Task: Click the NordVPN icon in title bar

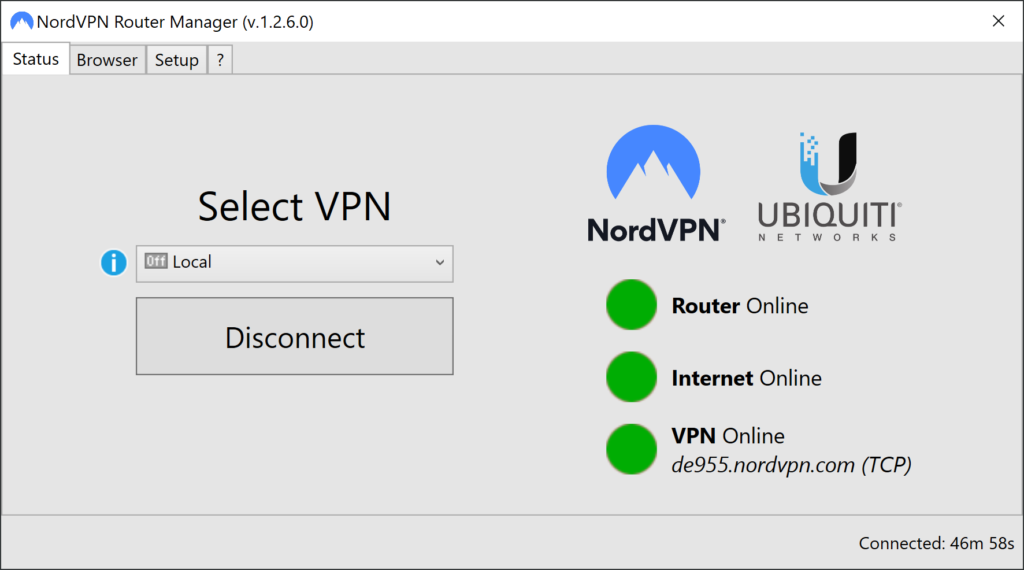Action: tap(21, 21)
